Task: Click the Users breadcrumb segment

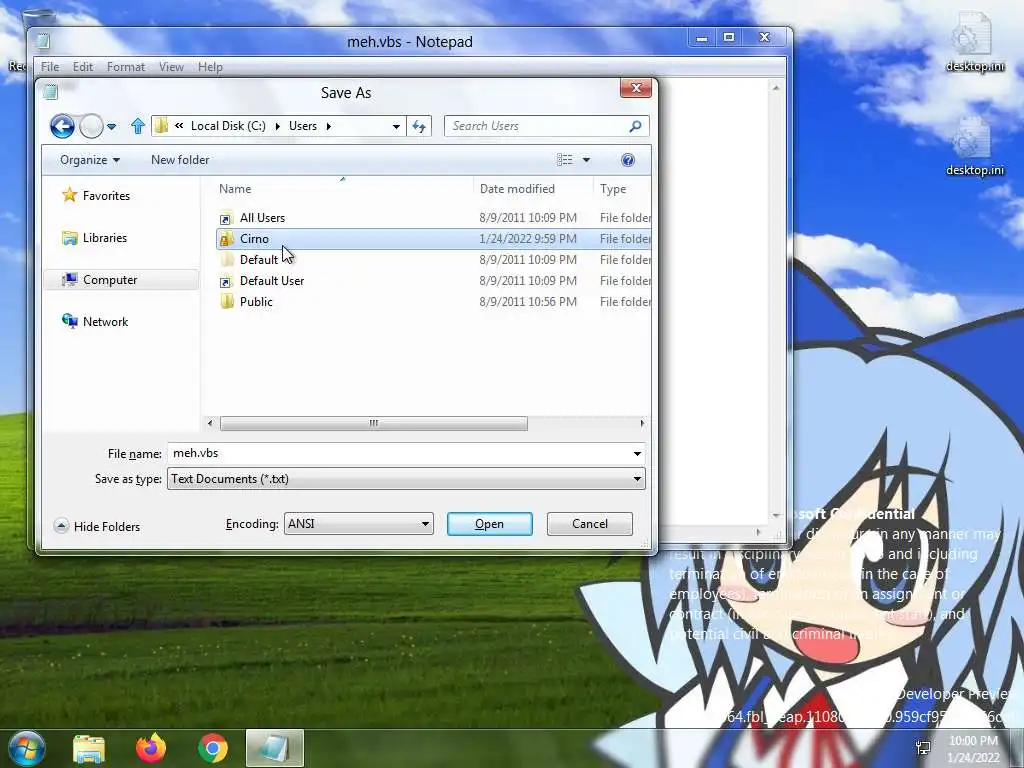Action: 303,126
